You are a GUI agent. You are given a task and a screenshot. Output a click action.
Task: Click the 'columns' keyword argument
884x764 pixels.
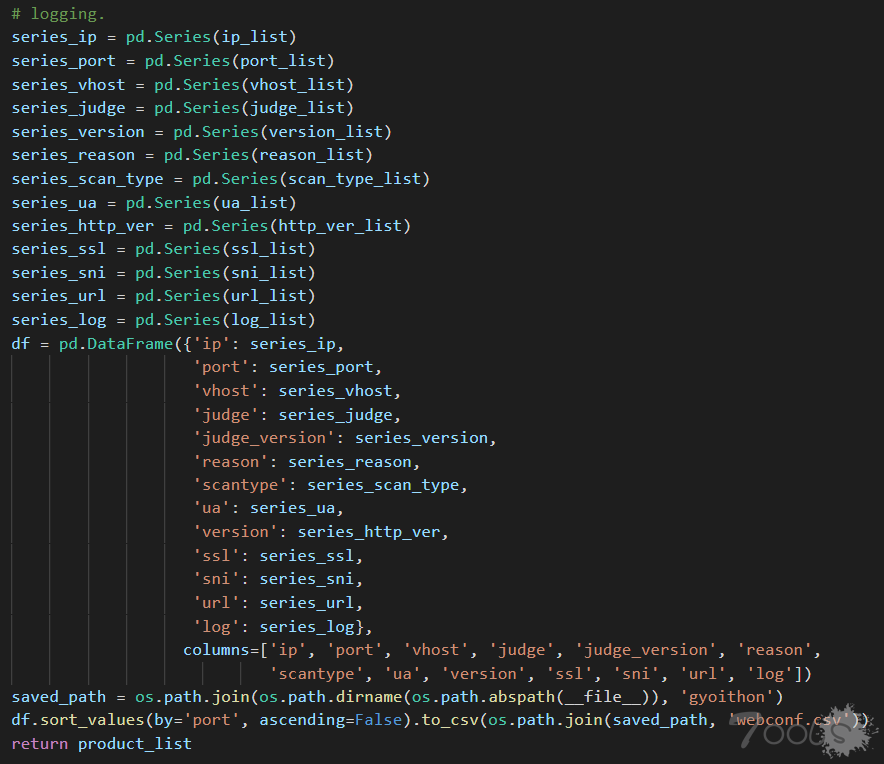click(216, 650)
